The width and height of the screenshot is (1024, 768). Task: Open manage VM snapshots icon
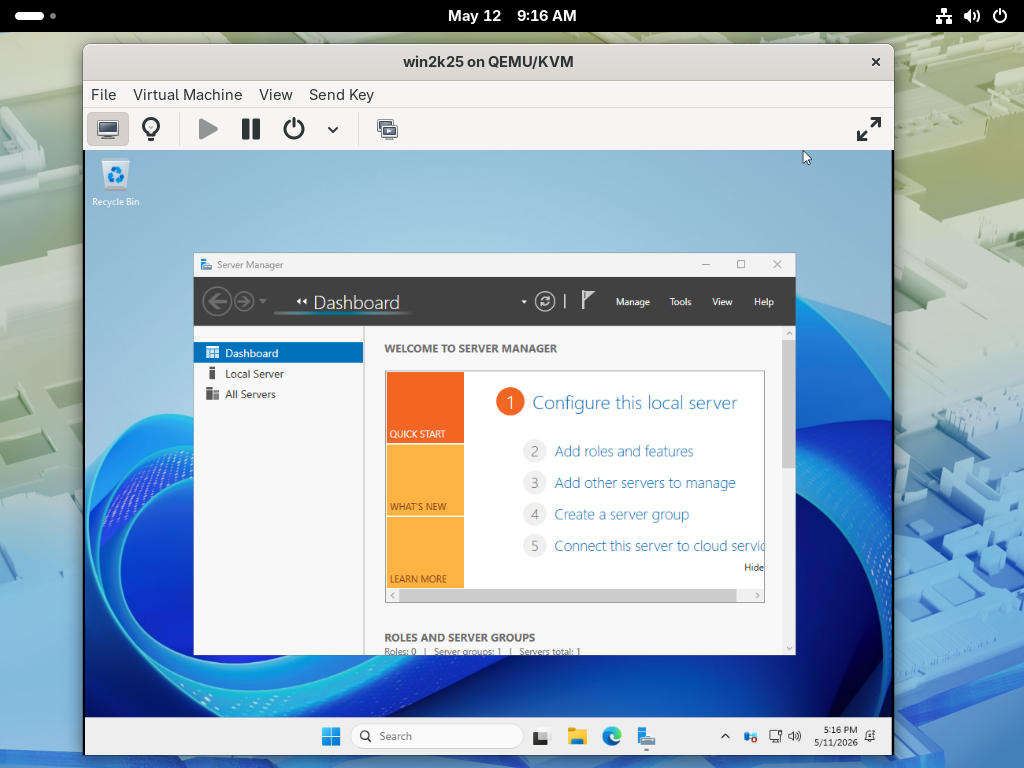point(387,129)
